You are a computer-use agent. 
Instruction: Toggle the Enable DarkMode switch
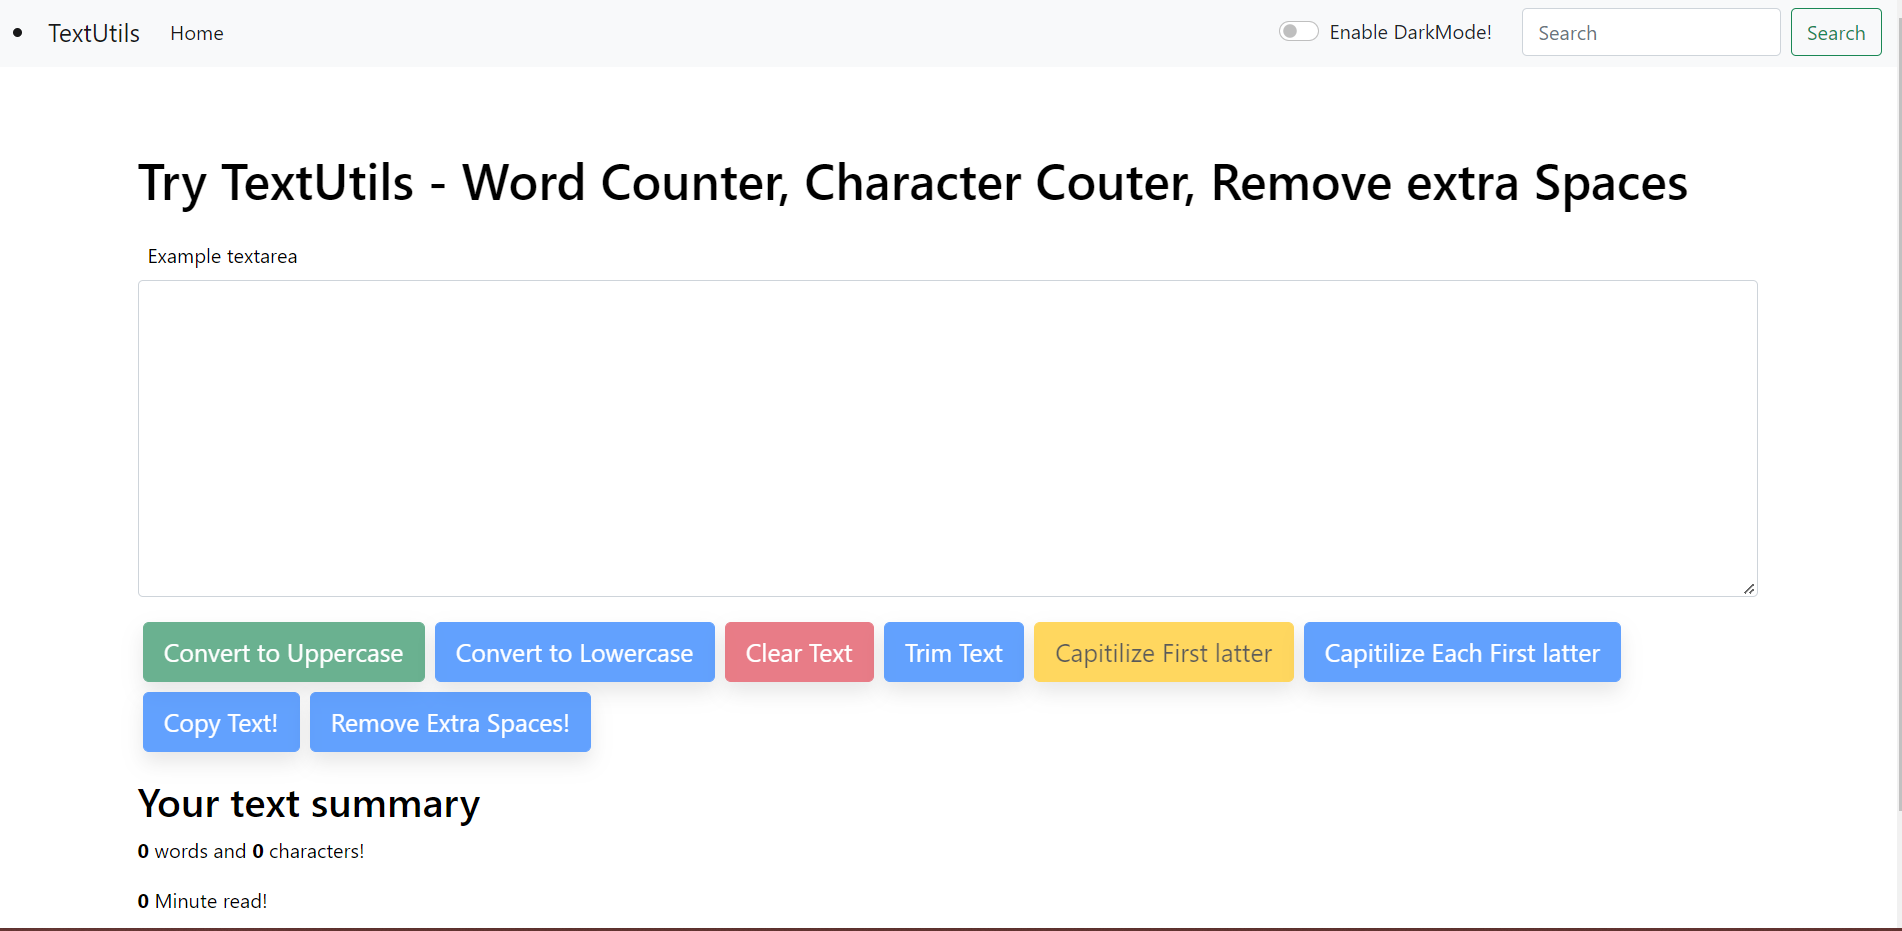(1298, 32)
